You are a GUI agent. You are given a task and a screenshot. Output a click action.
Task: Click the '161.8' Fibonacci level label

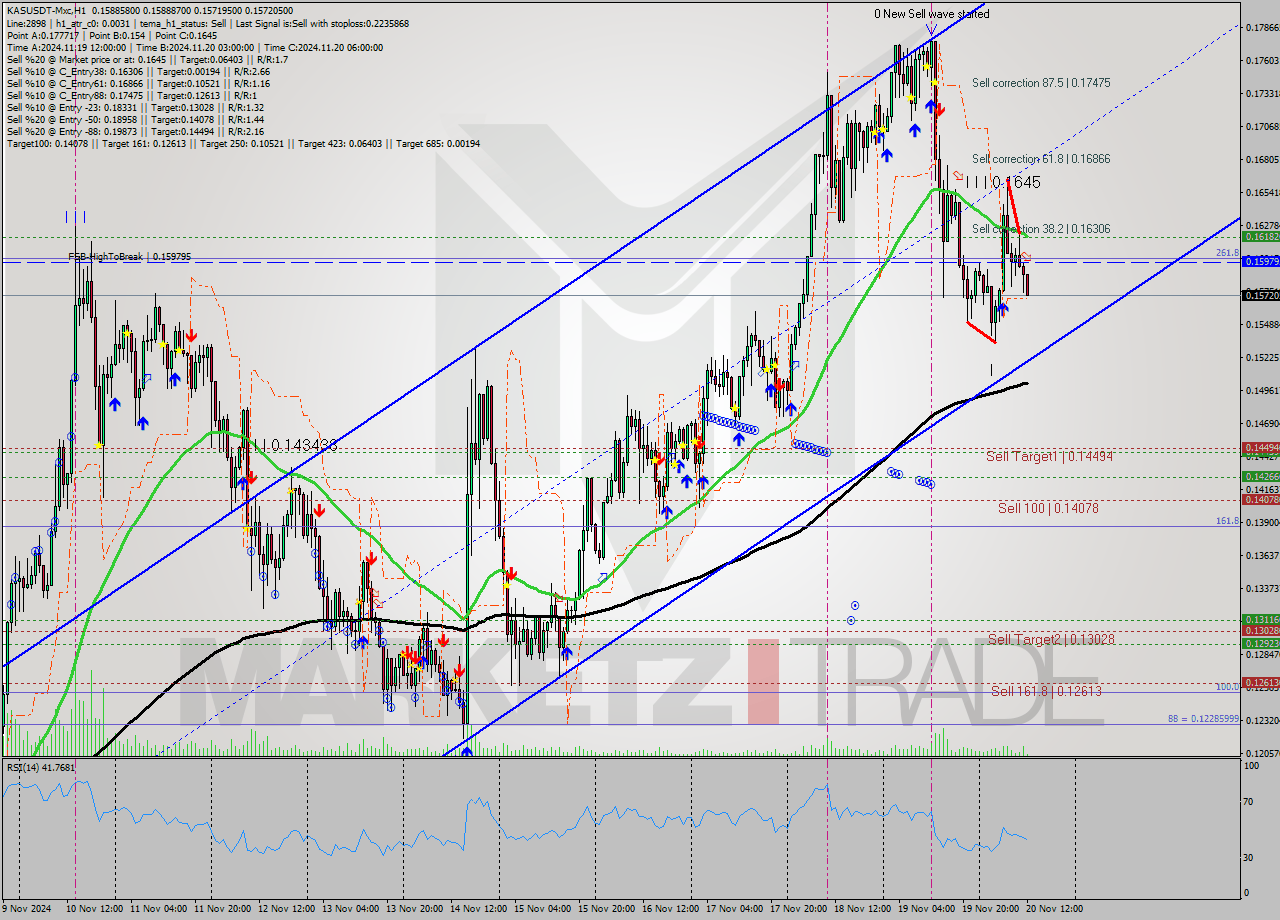(1227, 521)
